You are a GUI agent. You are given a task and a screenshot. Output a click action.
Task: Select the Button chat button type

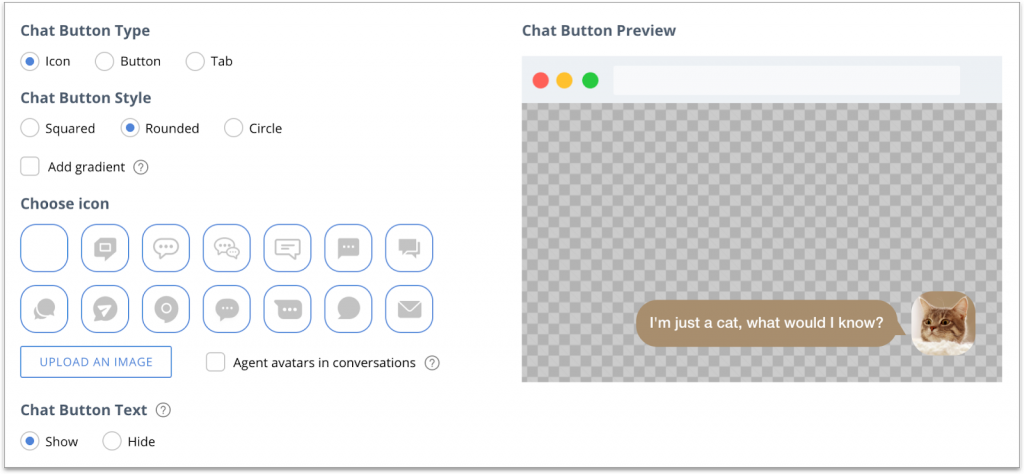tap(105, 61)
